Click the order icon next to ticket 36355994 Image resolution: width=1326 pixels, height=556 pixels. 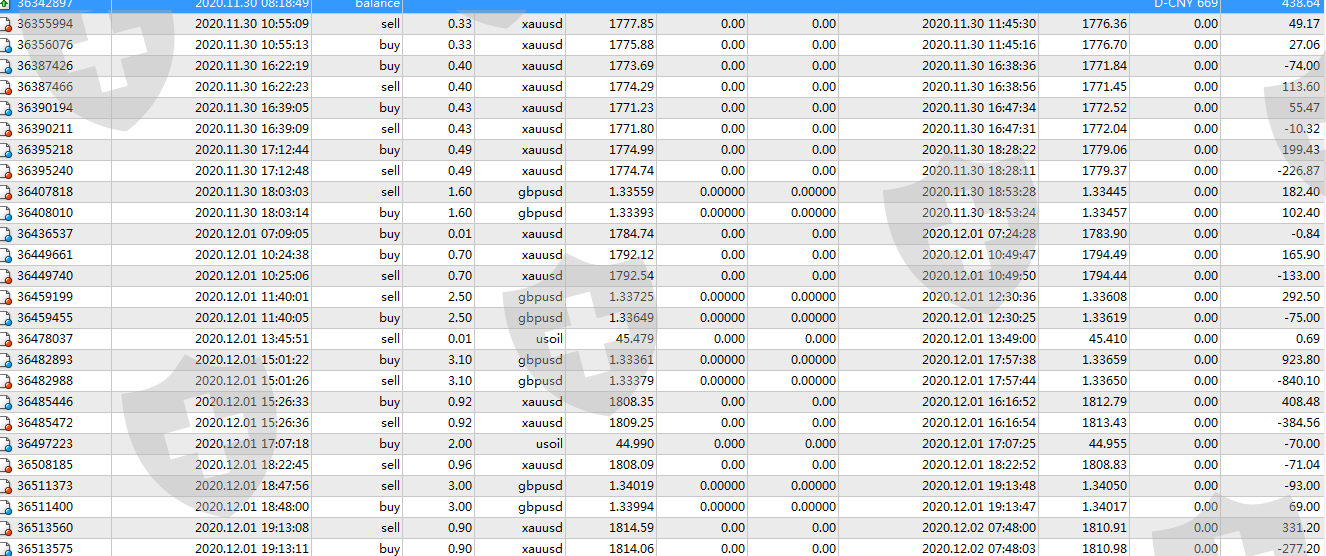coord(6,24)
